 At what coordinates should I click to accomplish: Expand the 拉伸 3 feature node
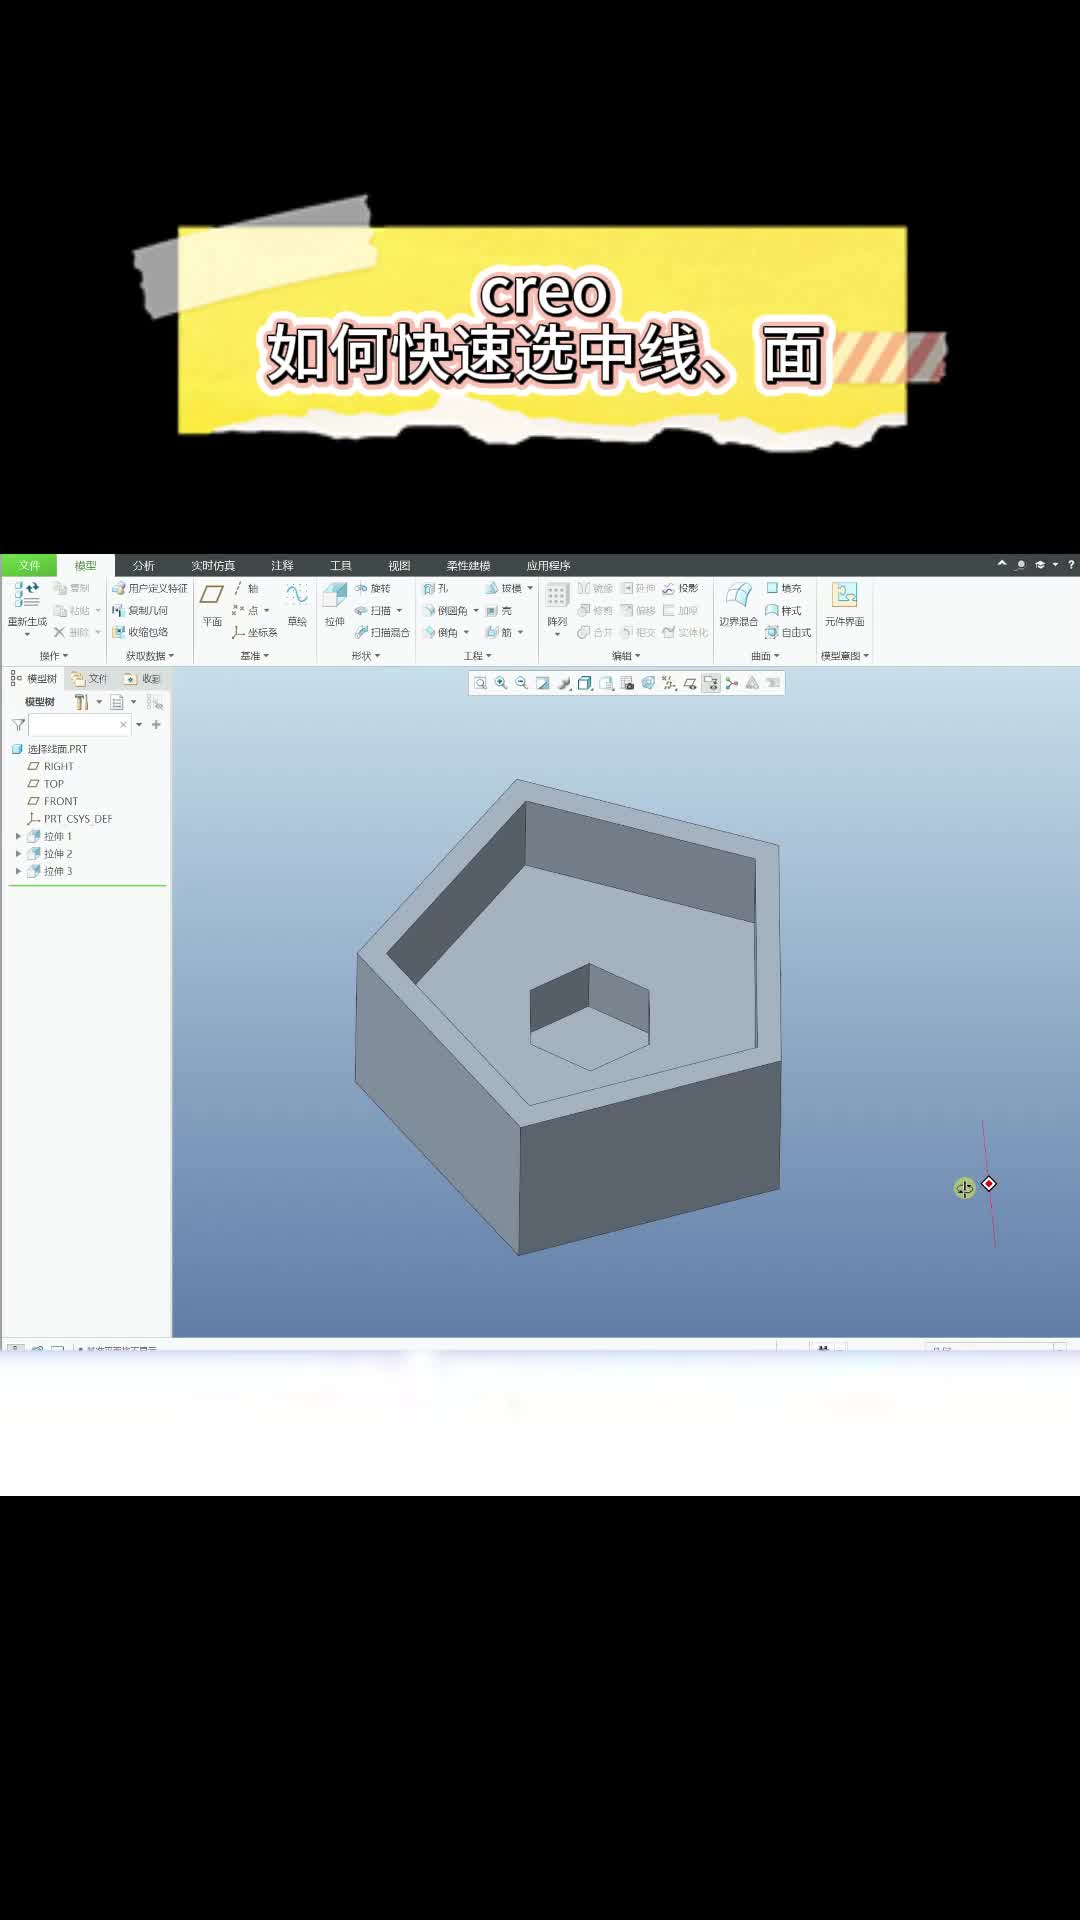coord(18,871)
